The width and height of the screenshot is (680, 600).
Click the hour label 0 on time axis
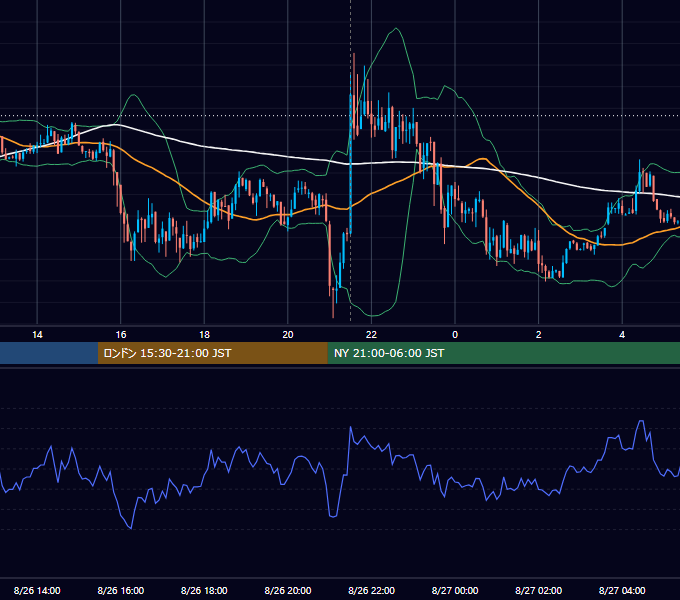point(455,335)
